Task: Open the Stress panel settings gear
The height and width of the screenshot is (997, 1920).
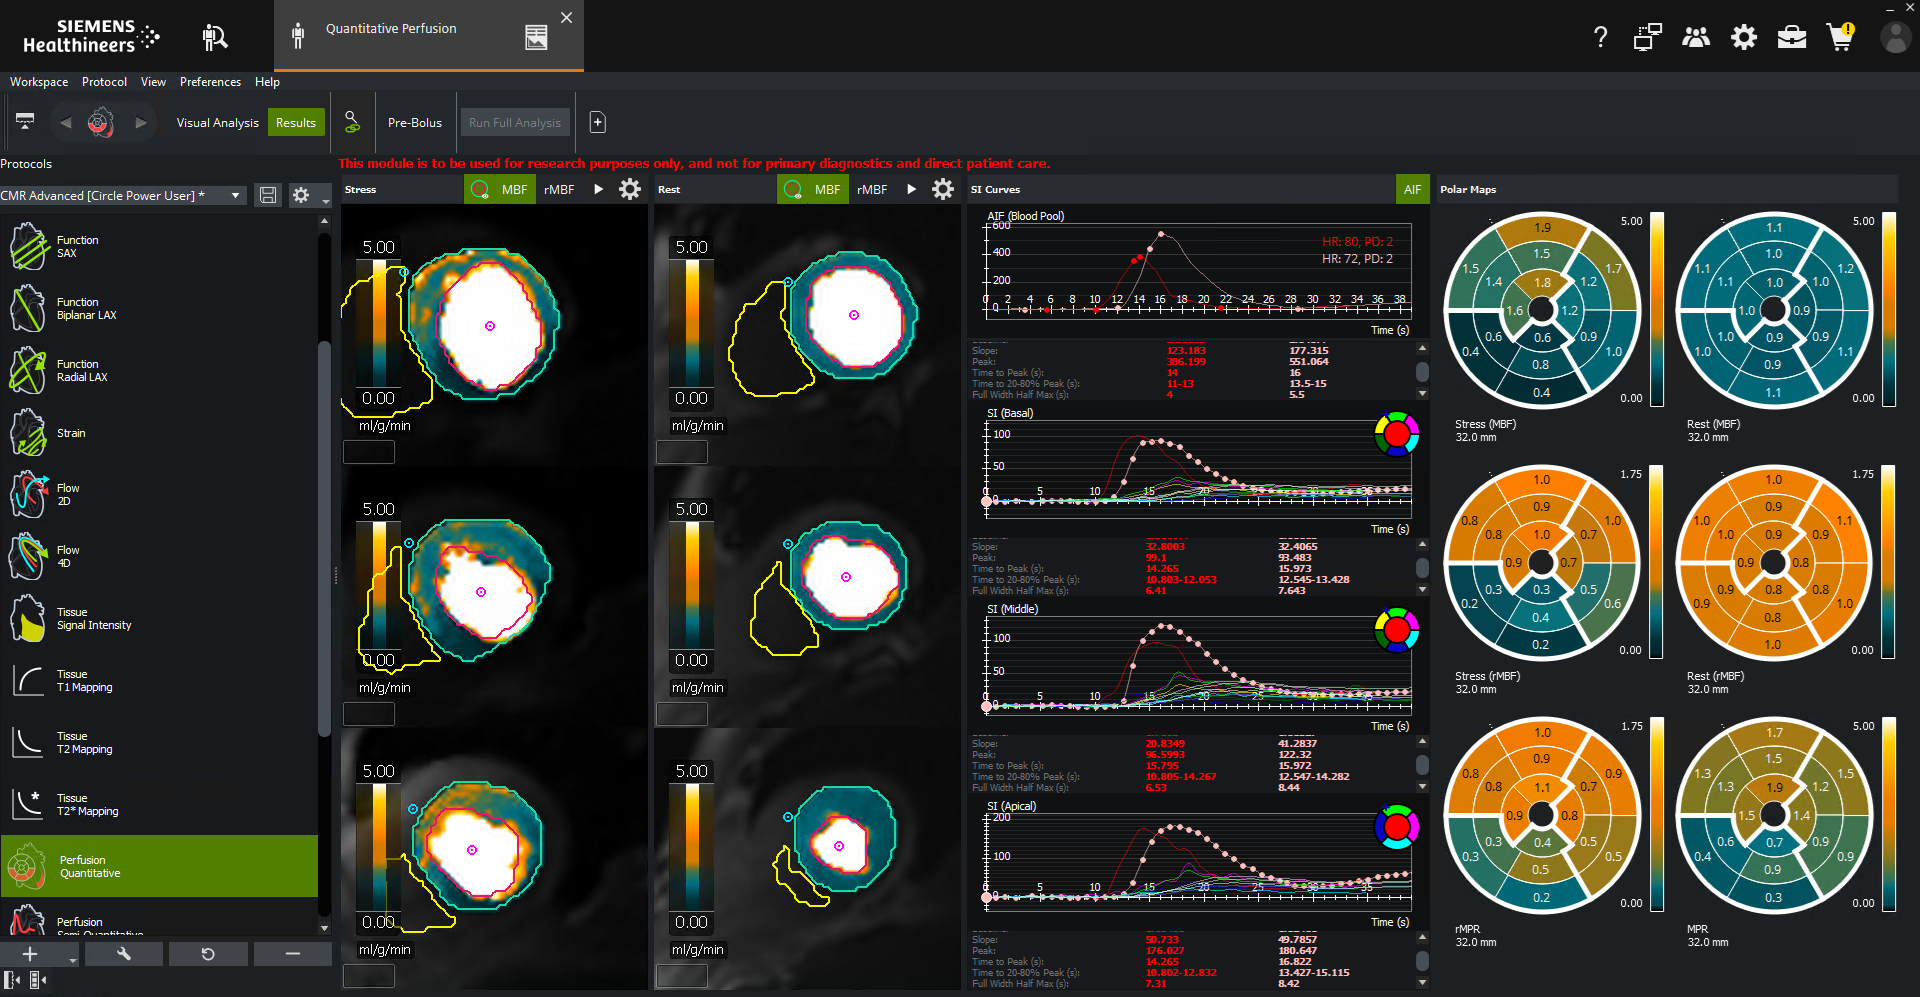Action: [x=629, y=189]
